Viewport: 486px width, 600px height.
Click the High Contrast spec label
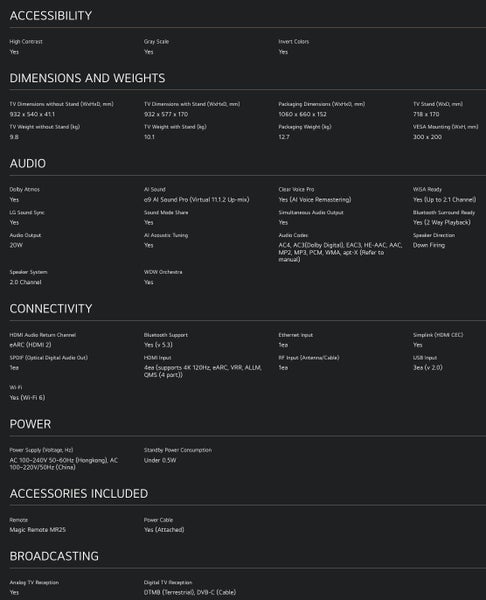point(26,41)
